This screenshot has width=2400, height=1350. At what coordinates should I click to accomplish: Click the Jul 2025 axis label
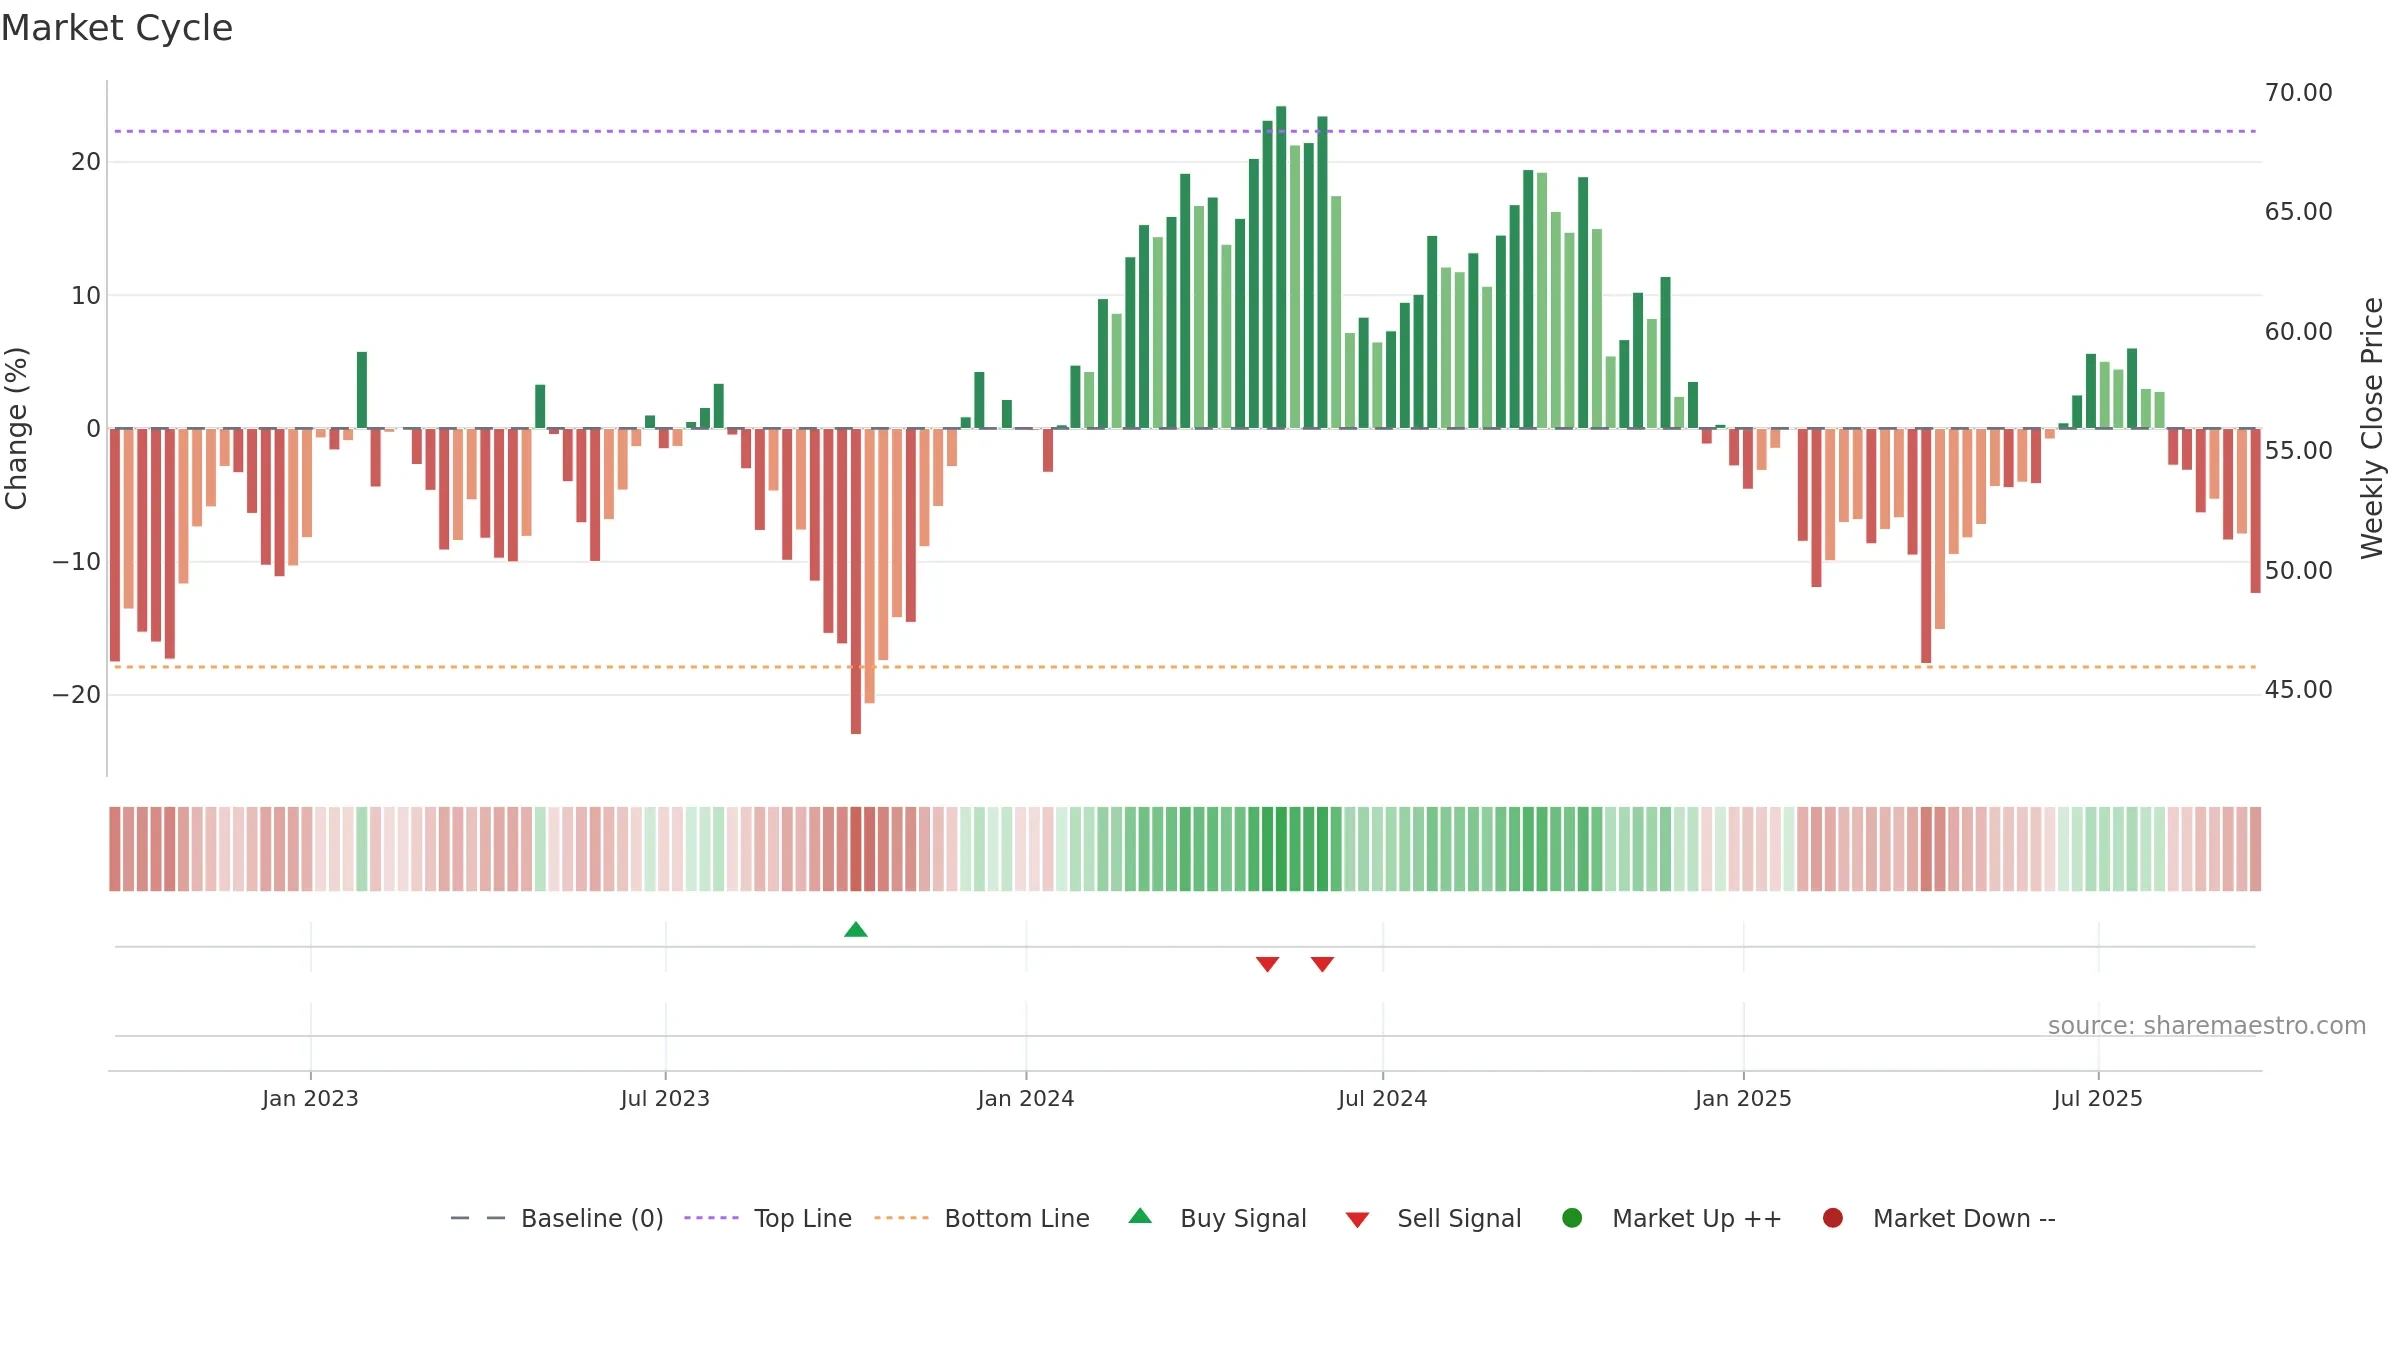point(2098,1098)
